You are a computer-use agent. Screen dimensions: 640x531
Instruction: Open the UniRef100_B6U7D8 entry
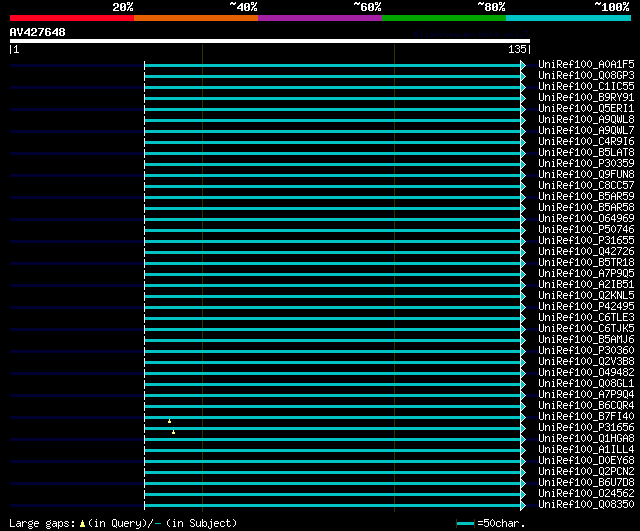tap(586, 483)
